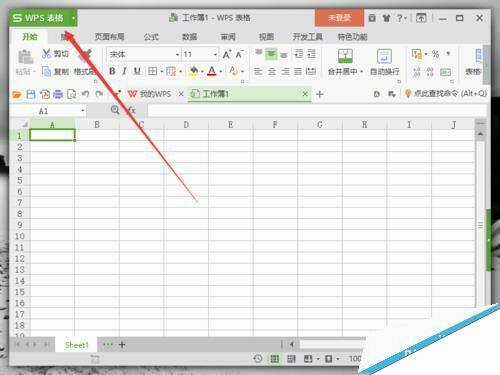500x375 pixels.
Task: Expand the WPS 表格 menu dropdown arrow
Action: [x=73, y=18]
